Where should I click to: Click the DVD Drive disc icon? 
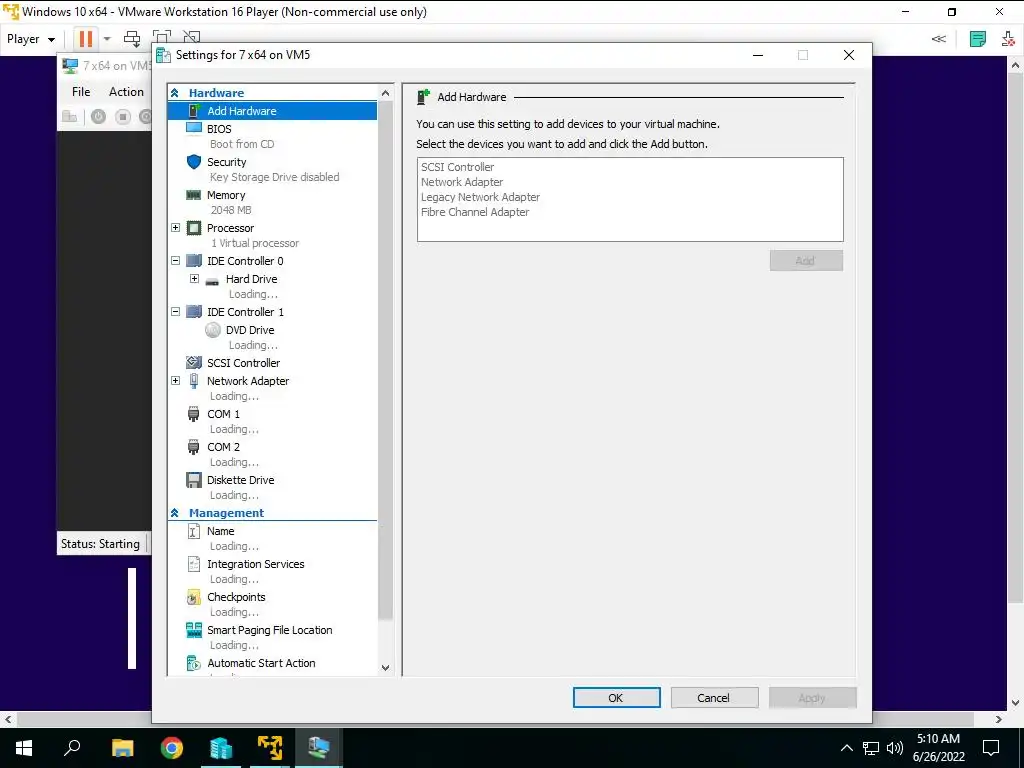213,330
